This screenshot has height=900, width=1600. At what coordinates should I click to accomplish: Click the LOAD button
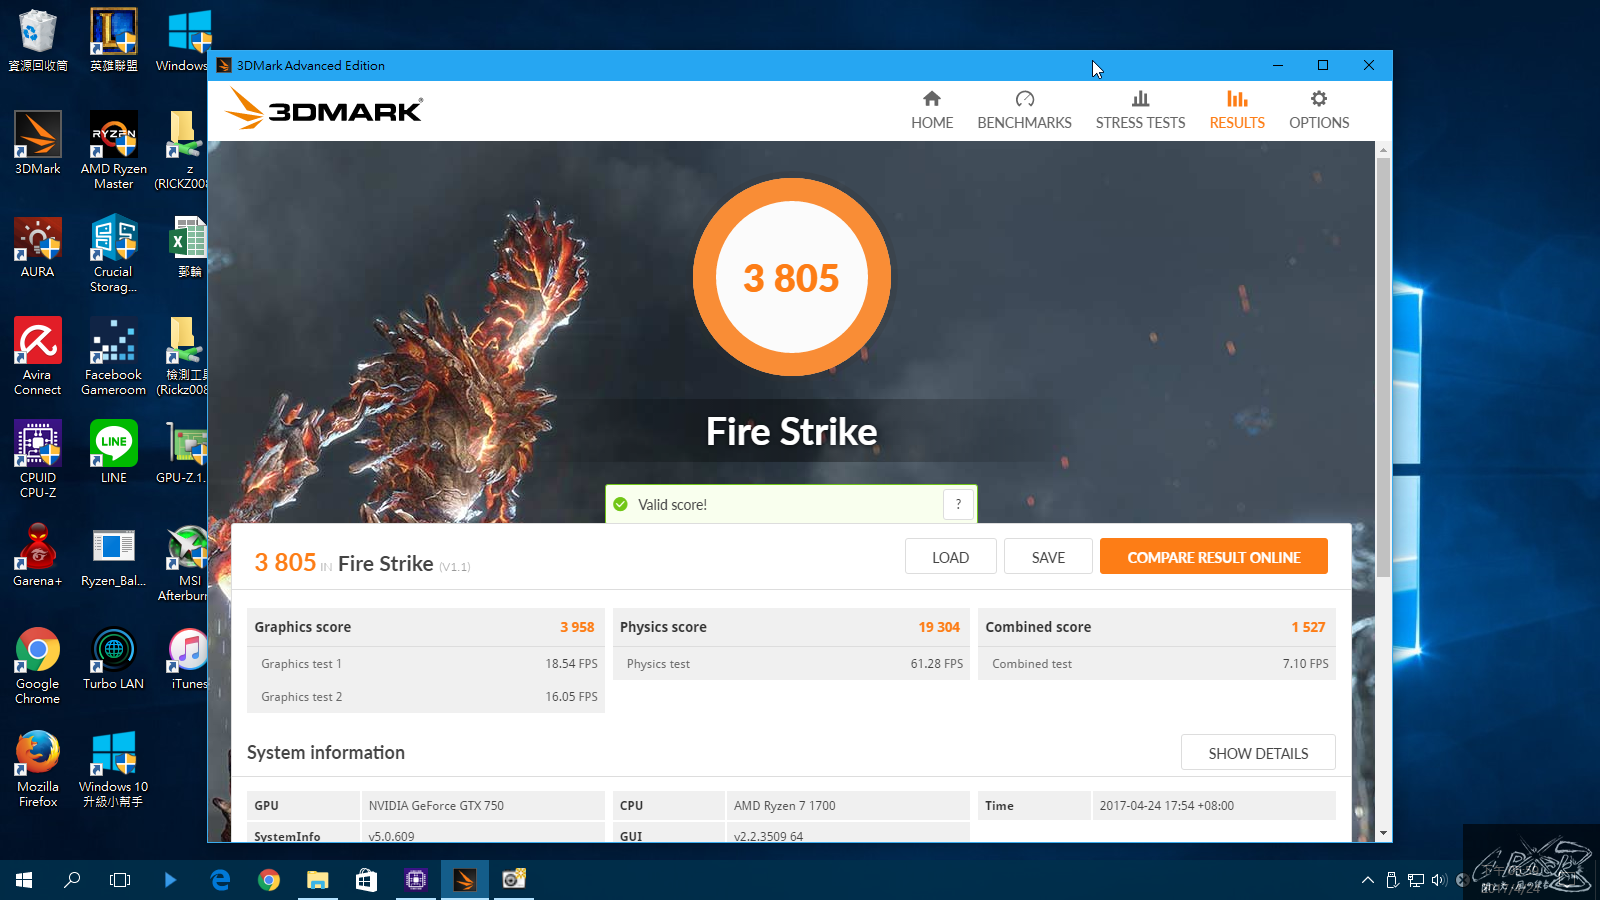point(950,557)
